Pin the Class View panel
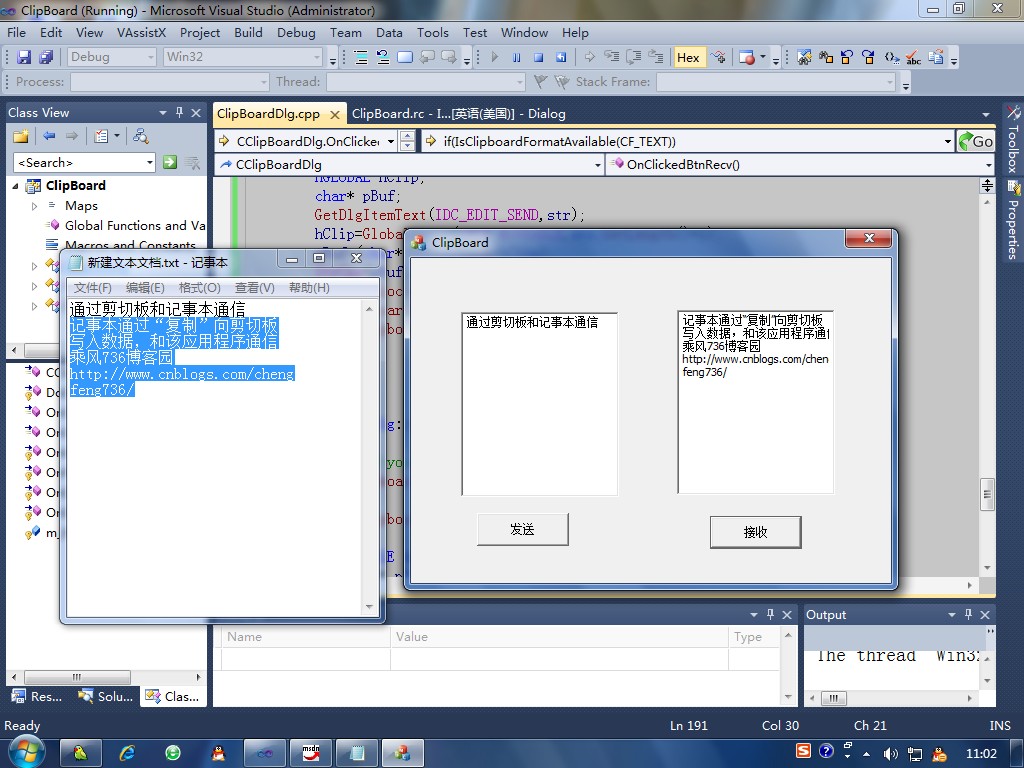Screen dimensions: 1024x768 pos(180,112)
